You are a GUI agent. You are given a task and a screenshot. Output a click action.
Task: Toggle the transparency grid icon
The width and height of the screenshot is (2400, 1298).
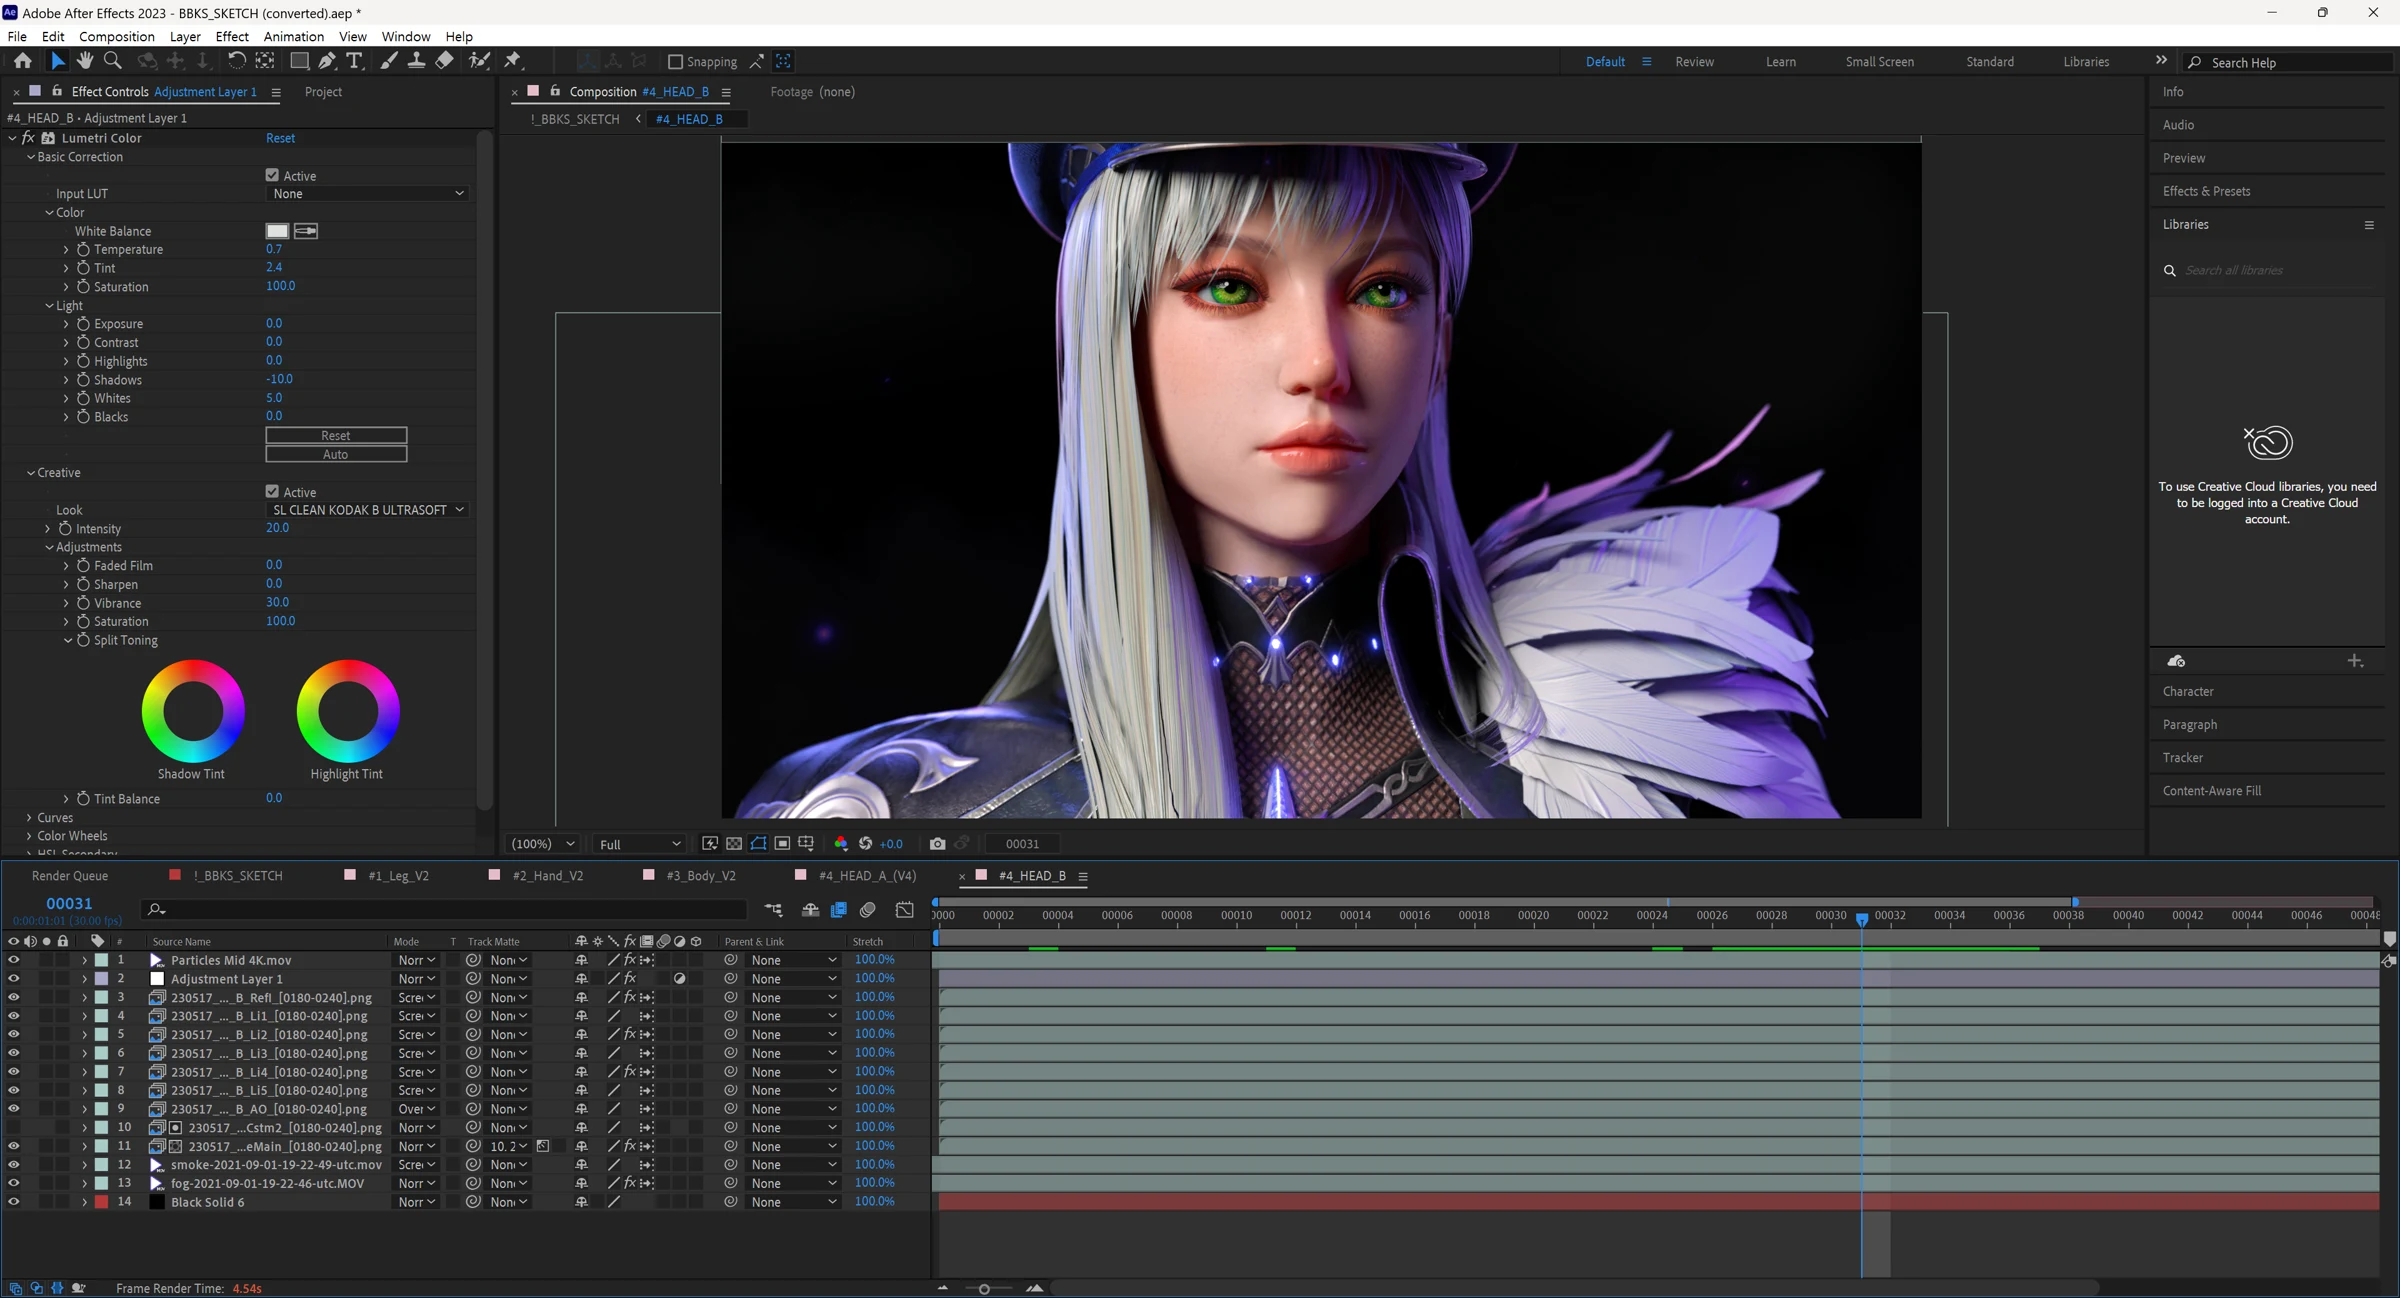(x=734, y=844)
